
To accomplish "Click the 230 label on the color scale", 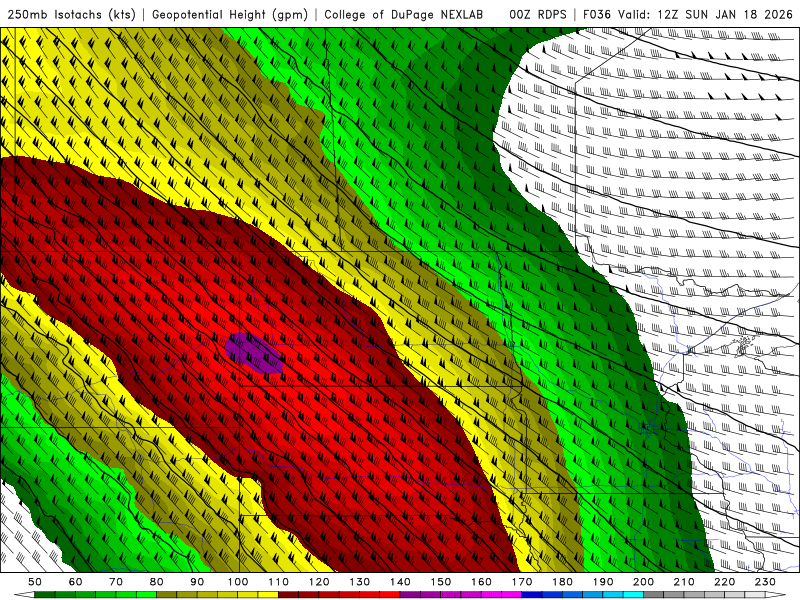I will pos(765,582).
